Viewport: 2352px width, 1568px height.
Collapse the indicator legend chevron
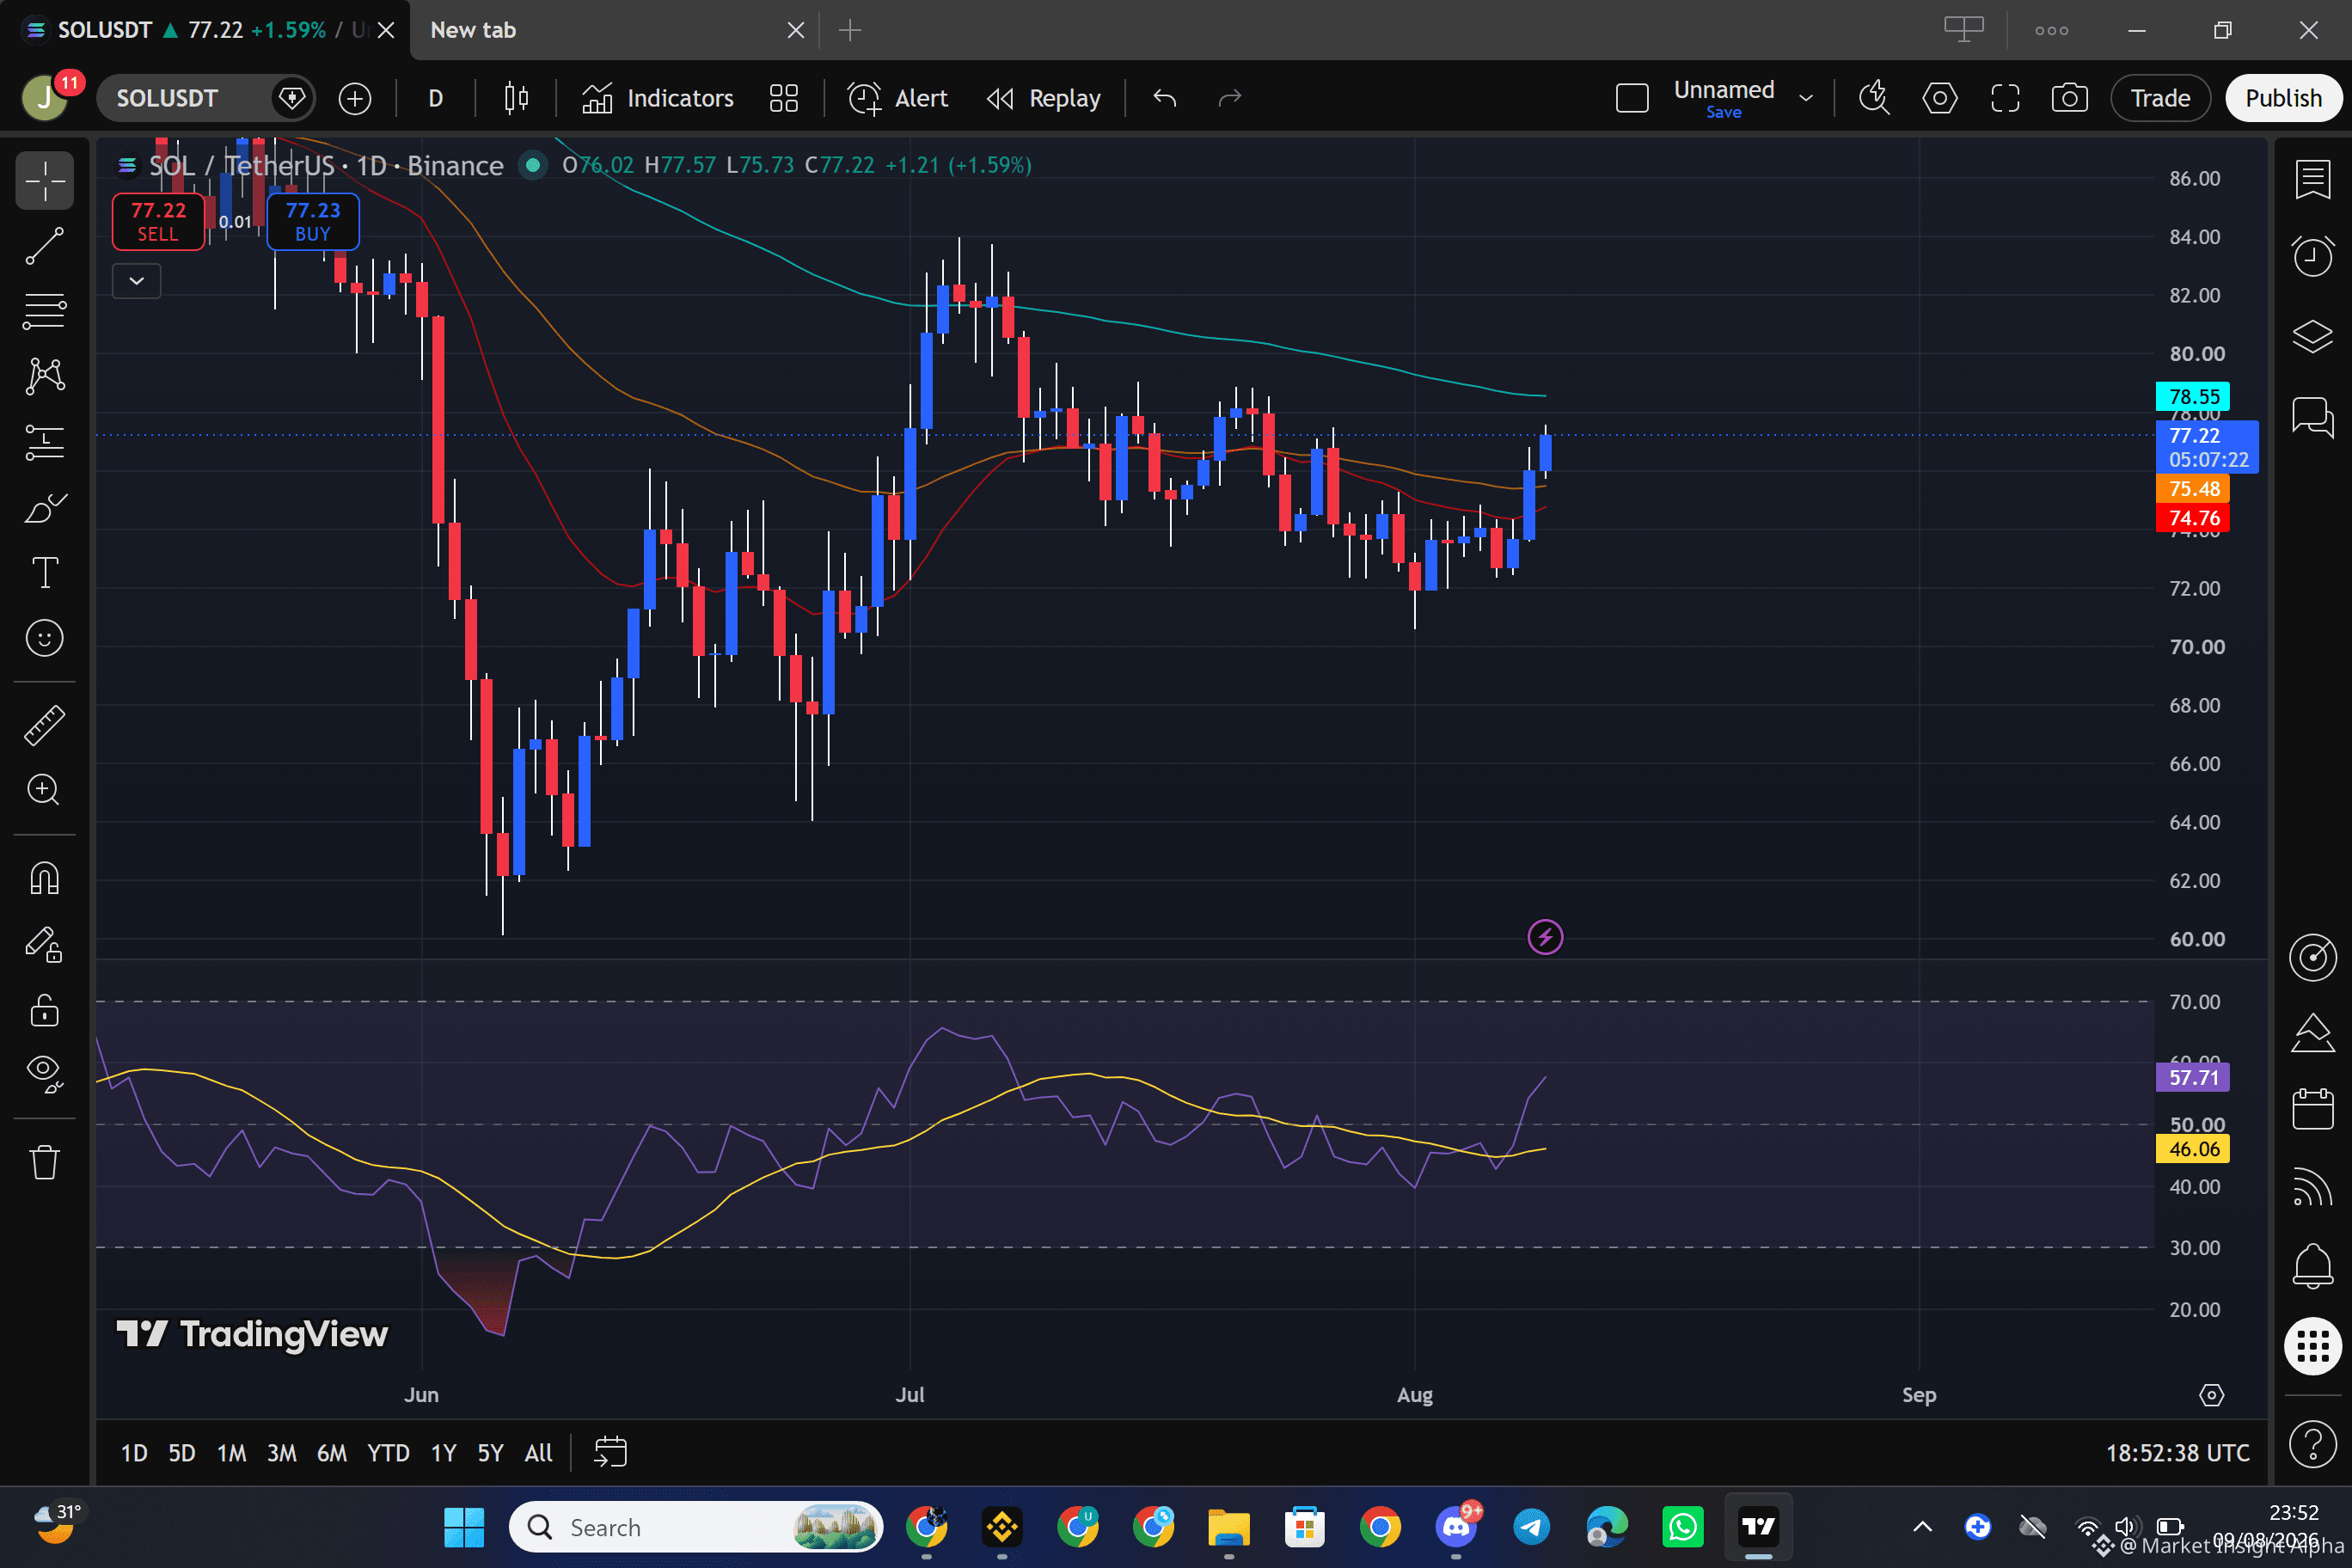137,281
